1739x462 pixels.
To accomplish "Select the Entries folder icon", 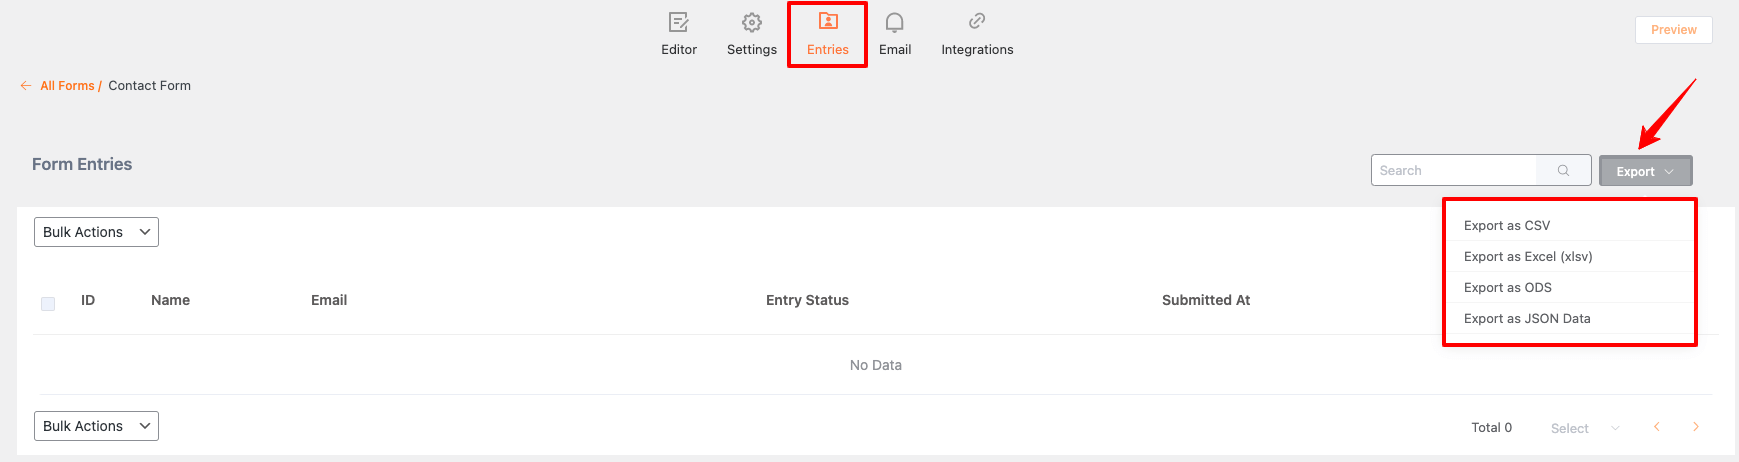I will pos(828,21).
